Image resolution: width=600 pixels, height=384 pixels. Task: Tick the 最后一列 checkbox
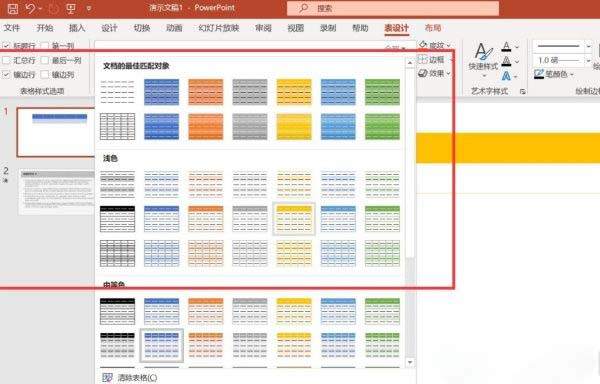coord(45,60)
